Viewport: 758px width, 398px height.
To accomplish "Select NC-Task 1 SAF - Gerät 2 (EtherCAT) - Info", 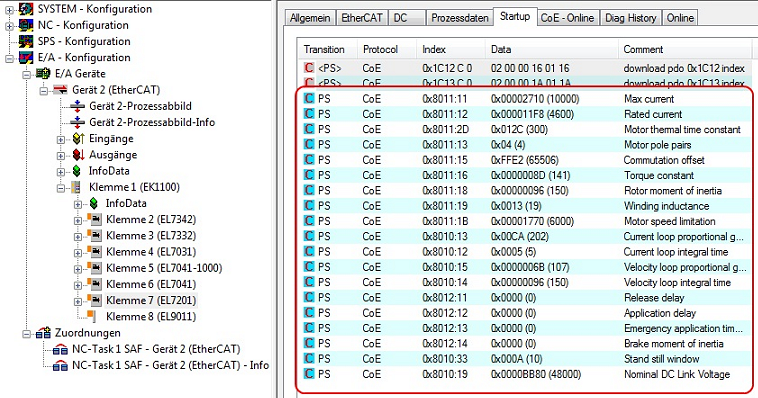I will (170, 366).
